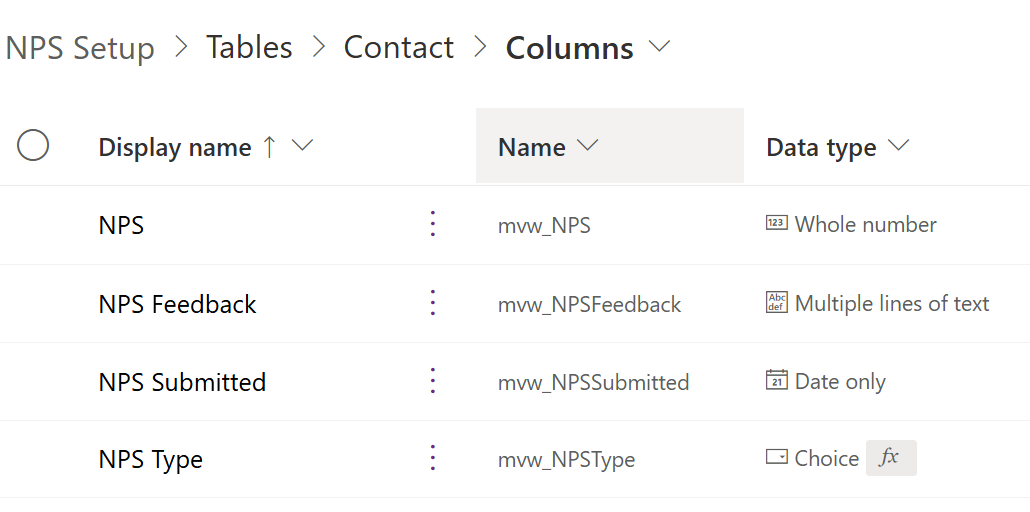Toggle the select all rows circle

point(33,146)
